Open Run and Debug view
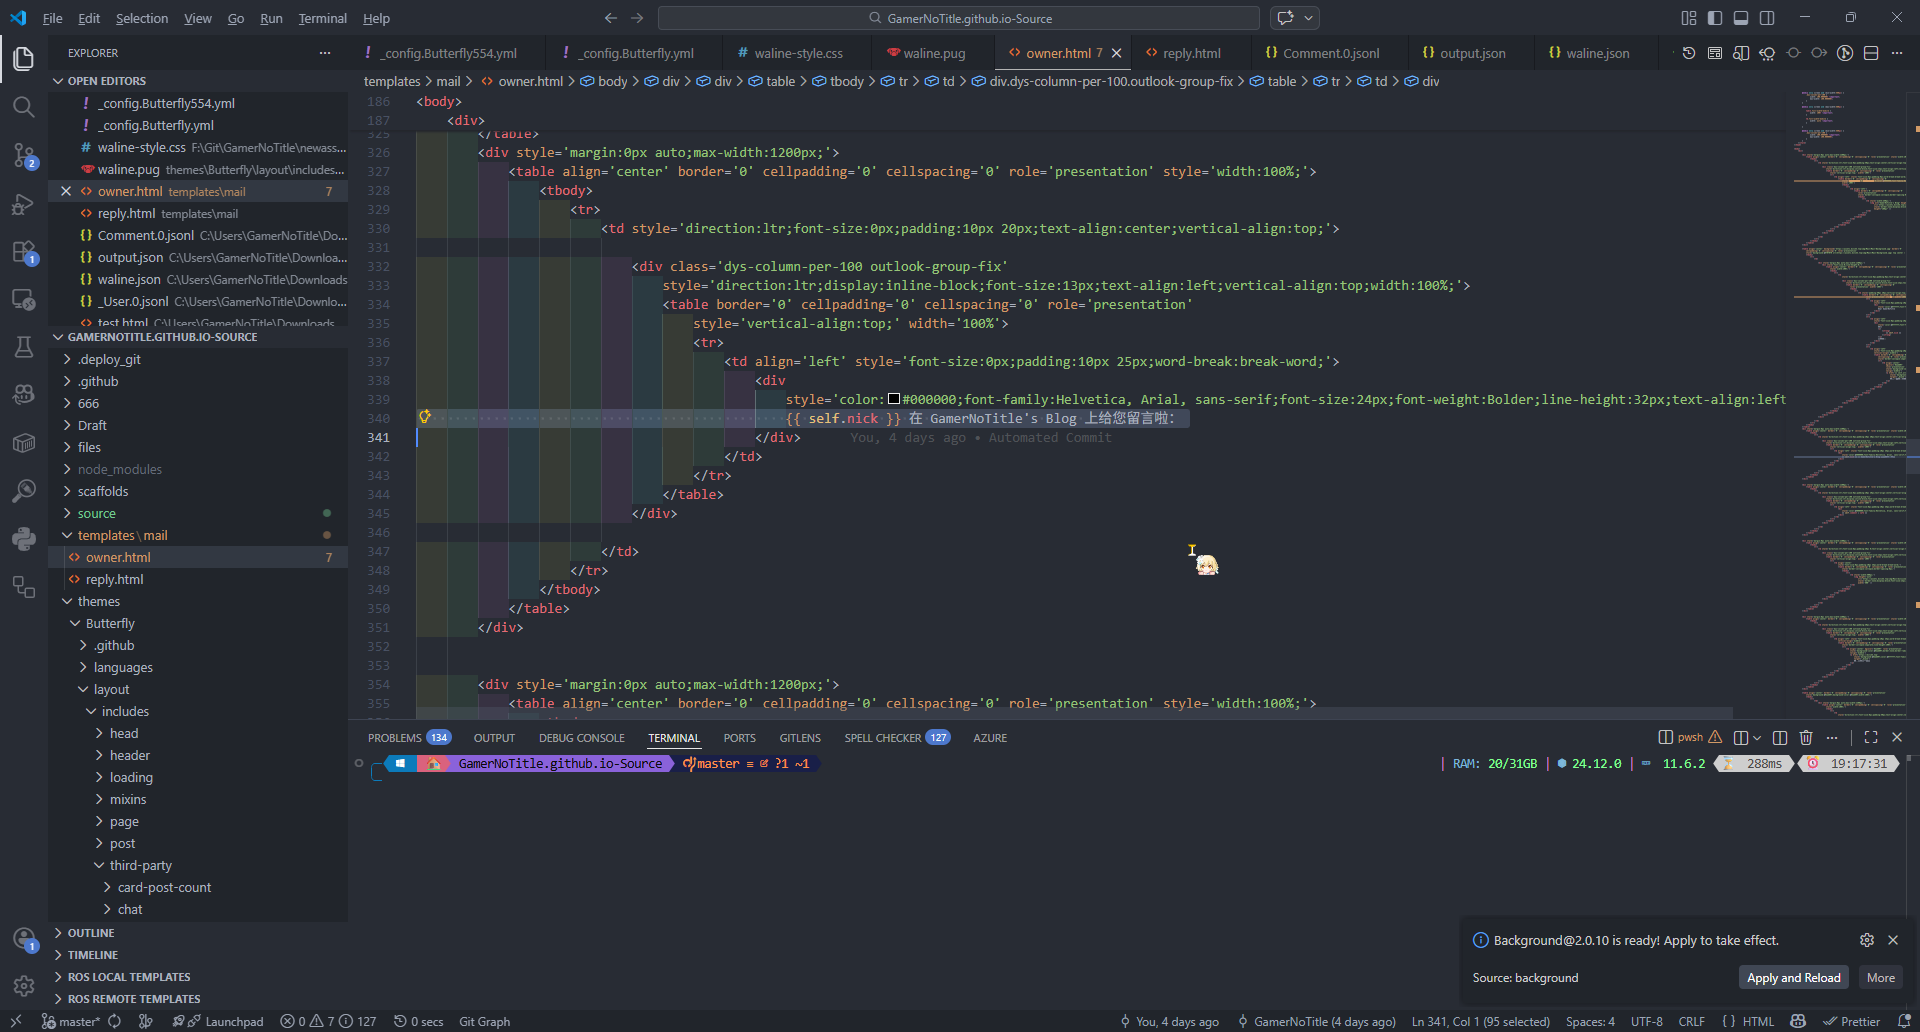This screenshot has width=1920, height=1032. 24,204
